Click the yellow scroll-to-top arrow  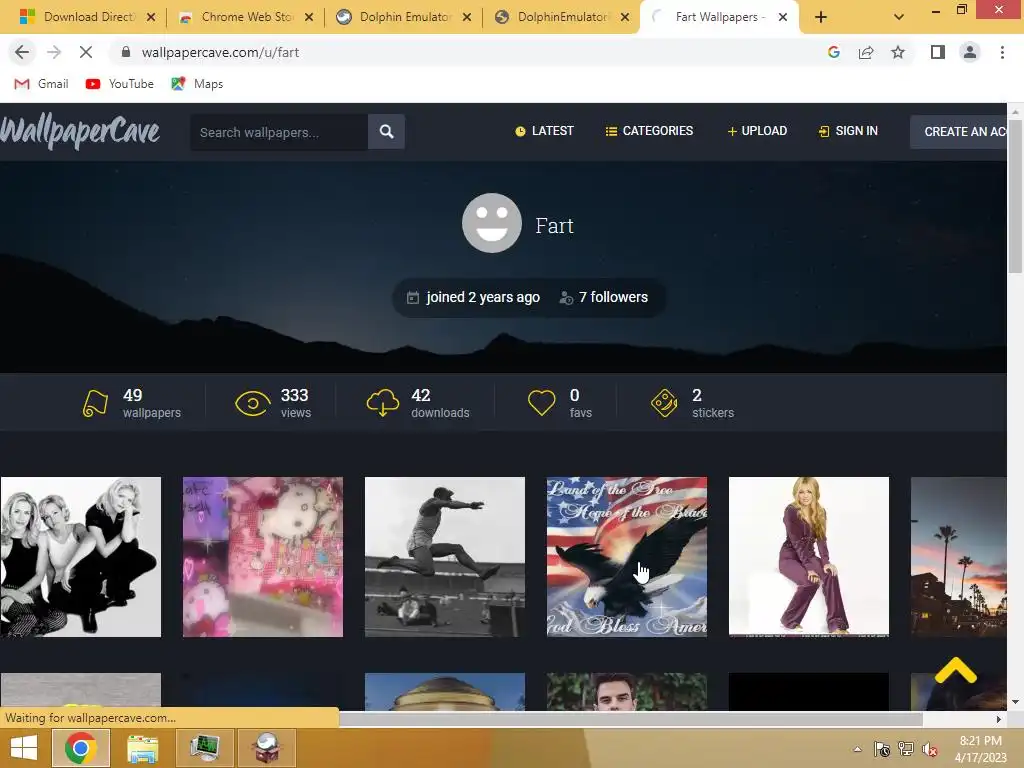tap(955, 670)
